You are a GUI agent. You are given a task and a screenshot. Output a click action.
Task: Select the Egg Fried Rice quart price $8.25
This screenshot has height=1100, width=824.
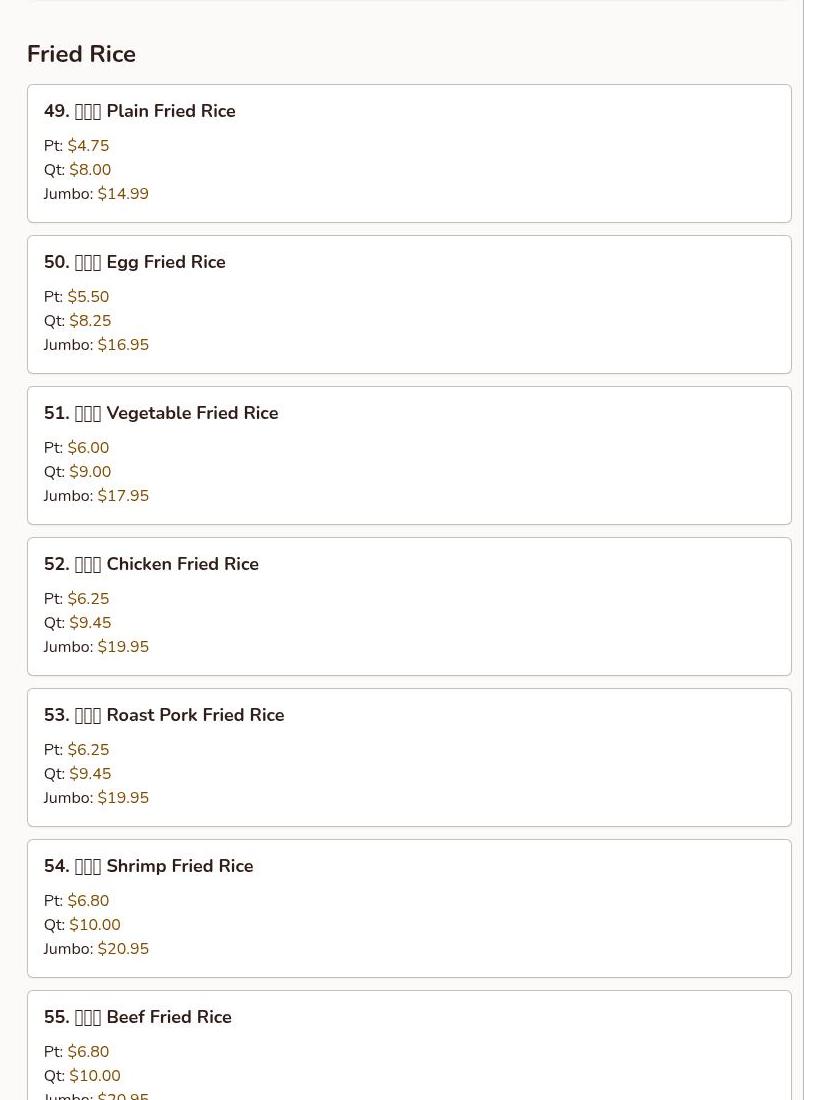coord(90,321)
